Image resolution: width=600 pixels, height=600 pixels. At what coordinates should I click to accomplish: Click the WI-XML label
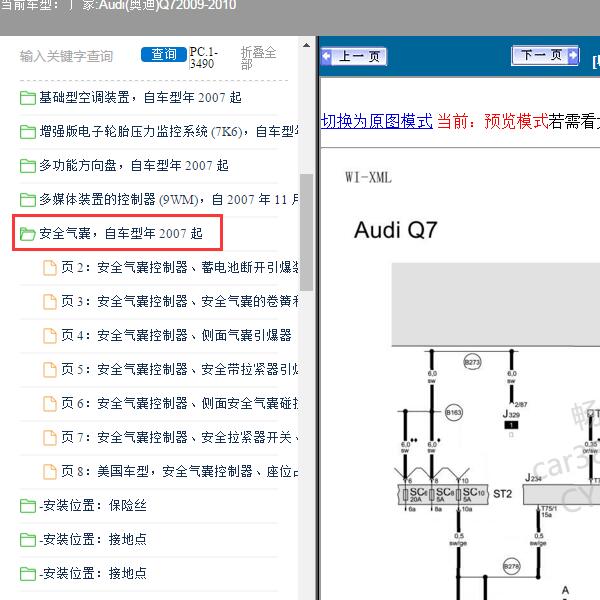368,178
